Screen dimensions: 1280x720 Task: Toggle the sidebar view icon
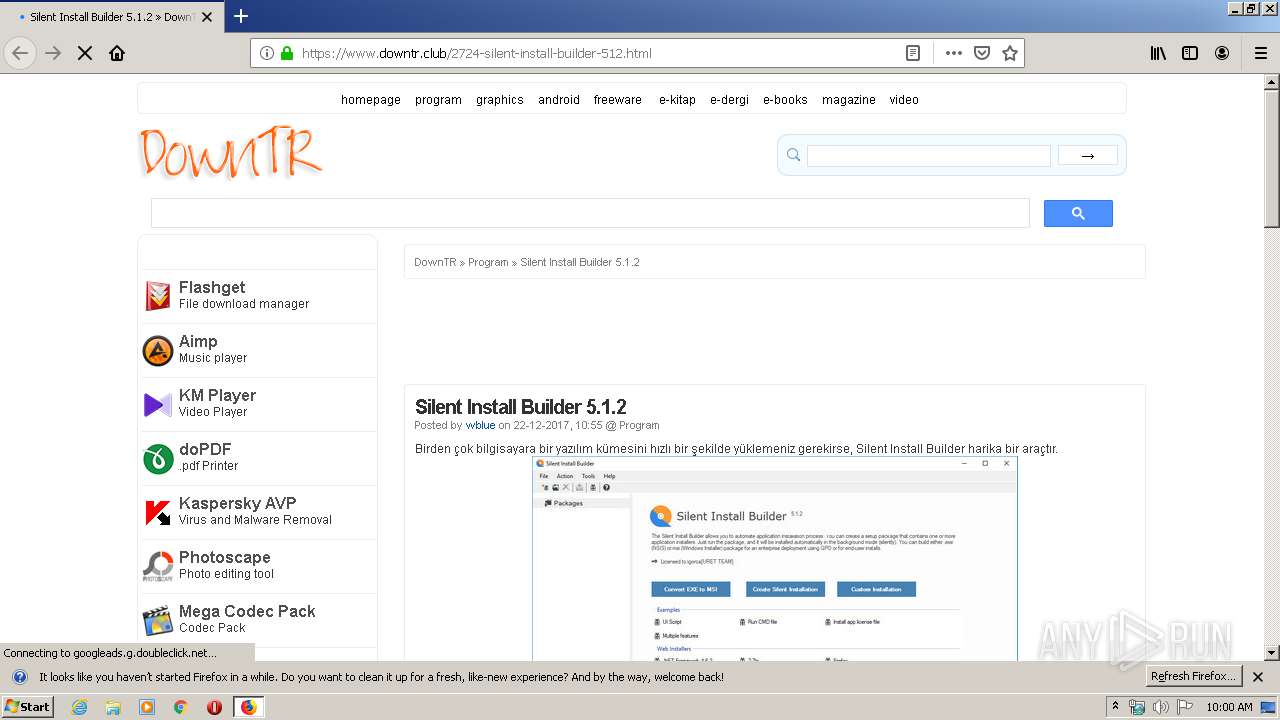(1190, 53)
